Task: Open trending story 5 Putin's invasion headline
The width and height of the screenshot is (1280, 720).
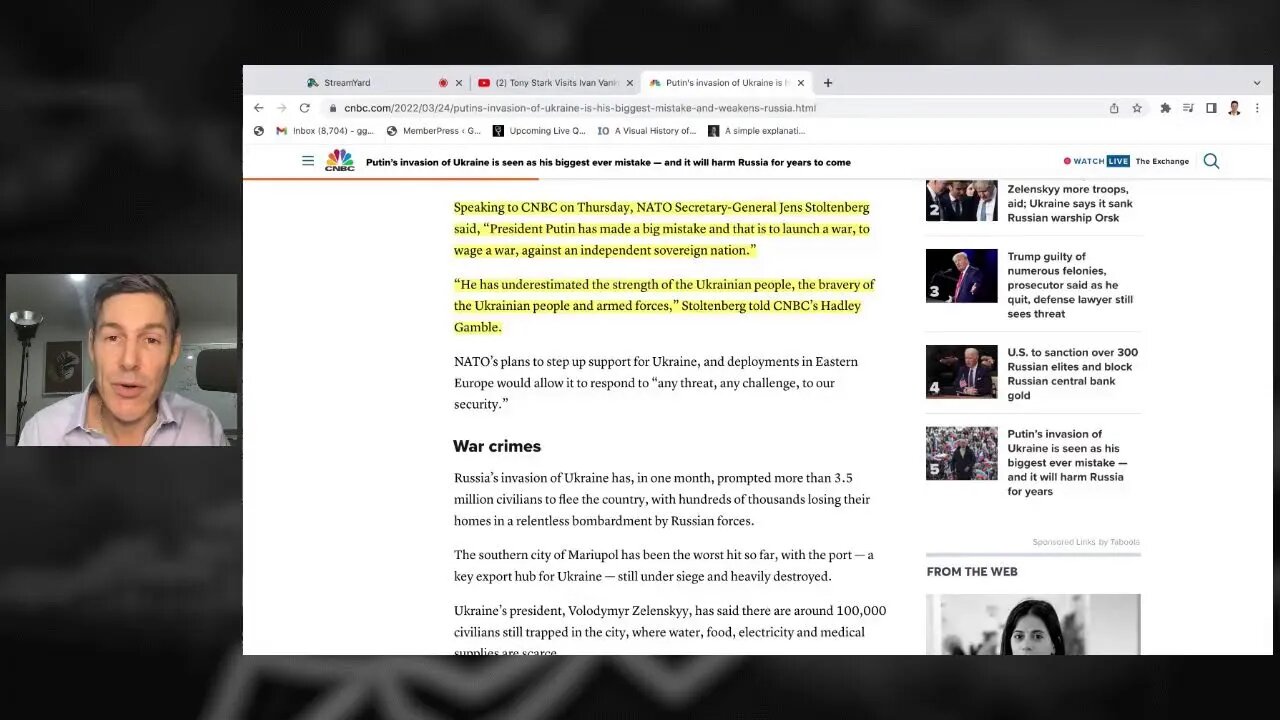Action: pyautogui.click(x=1067, y=463)
